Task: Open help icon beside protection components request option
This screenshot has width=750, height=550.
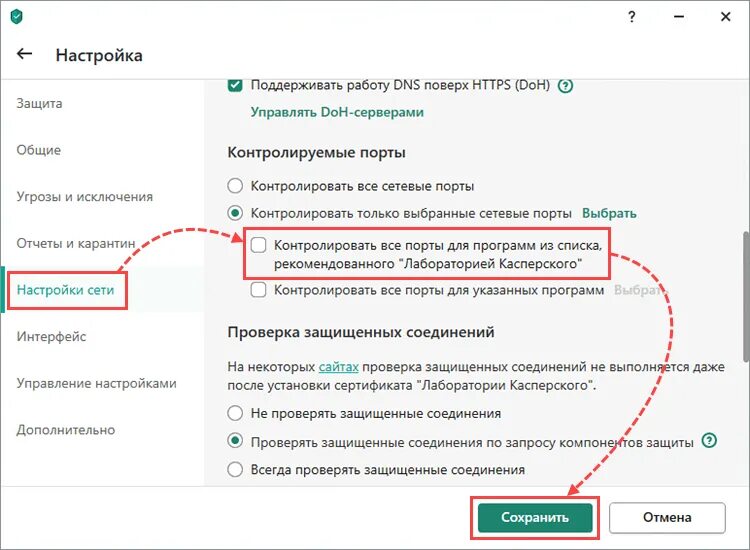Action: pyautogui.click(x=709, y=440)
